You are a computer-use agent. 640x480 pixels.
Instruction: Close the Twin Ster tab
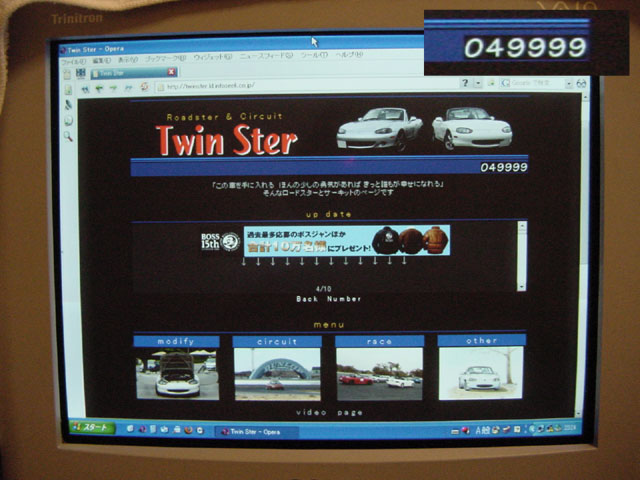pos(172,72)
